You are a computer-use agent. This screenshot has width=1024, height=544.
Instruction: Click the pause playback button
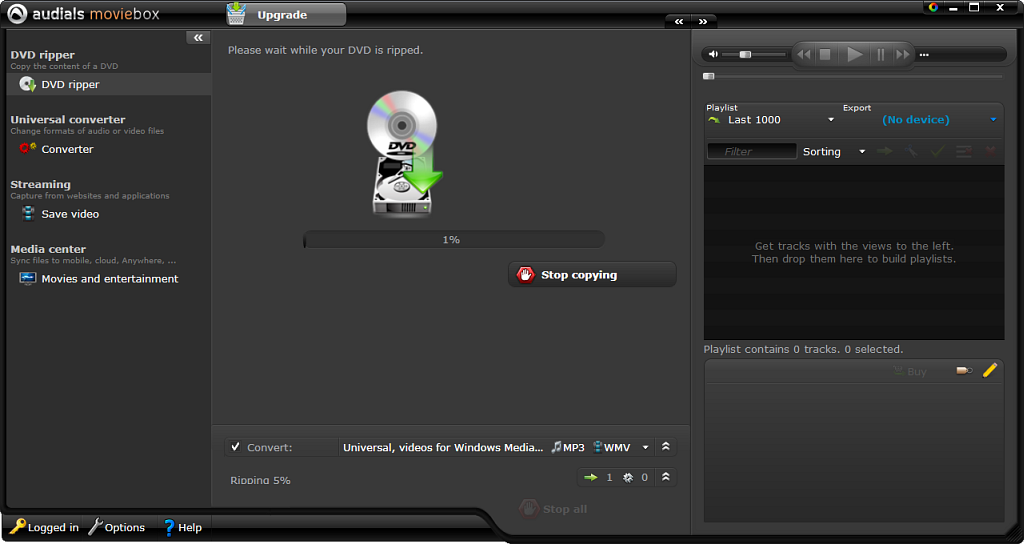(x=880, y=54)
